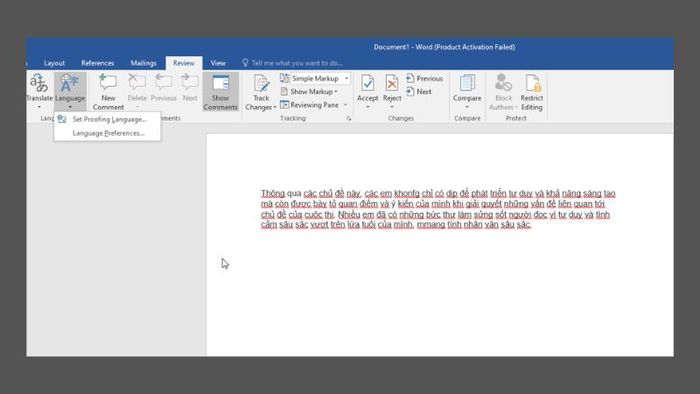Viewport: 700px width, 394px height.
Task: Click the Translate icon
Action: (x=38, y=83)
